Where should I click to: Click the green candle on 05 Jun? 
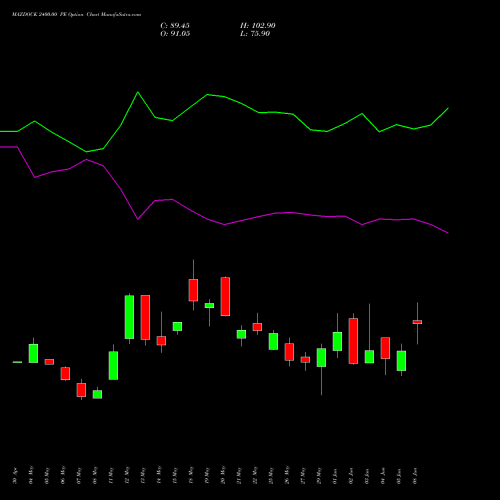pyautogui.click(x=401, y=361)
